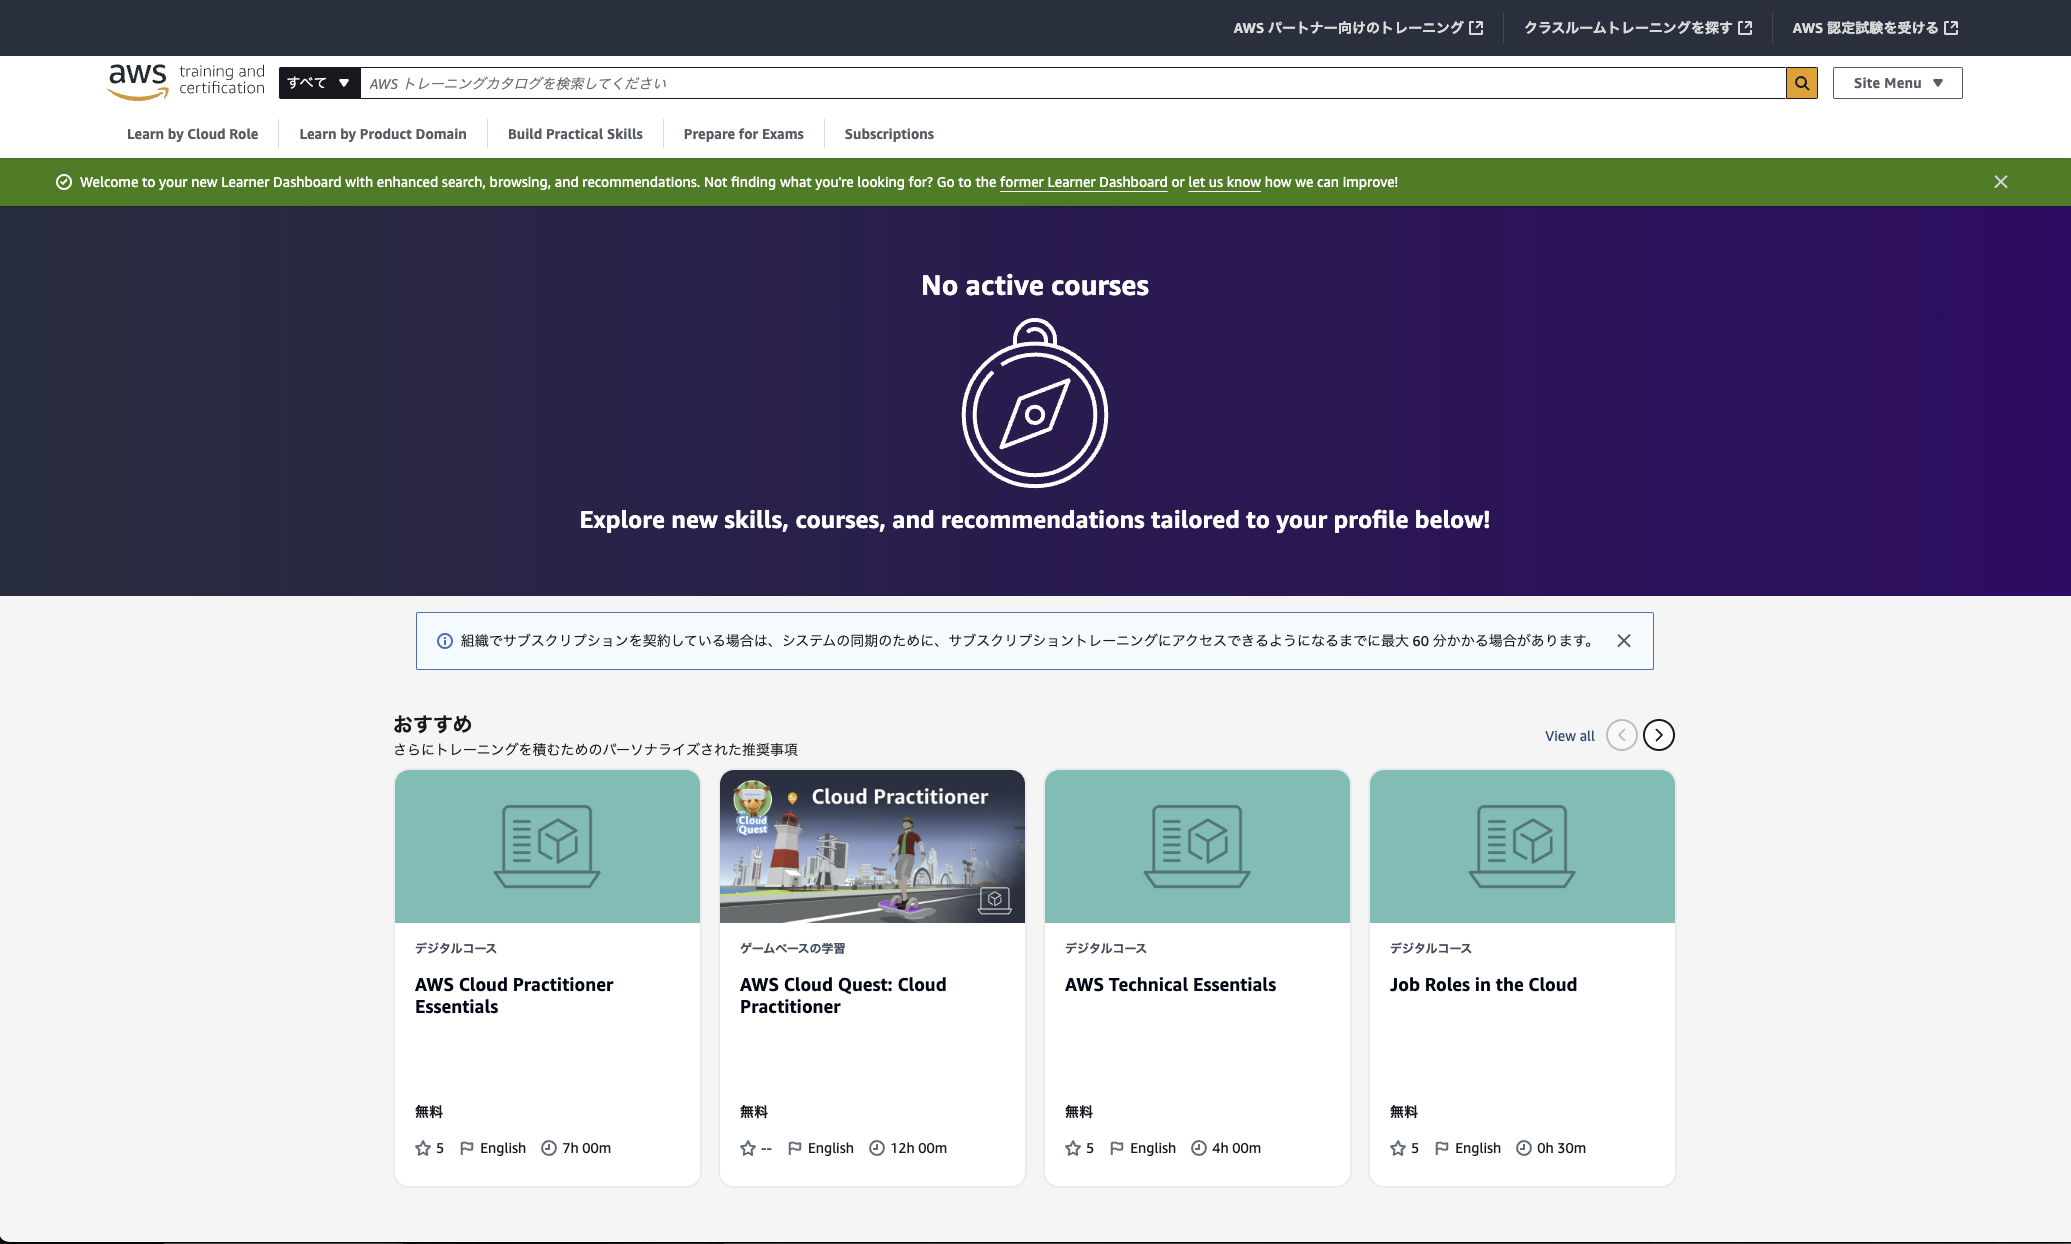The image size is (2071, 1244).
Task: Click AWS Cloud Quest Cloud Practitioner thumbnail
Action: [871, 845]
